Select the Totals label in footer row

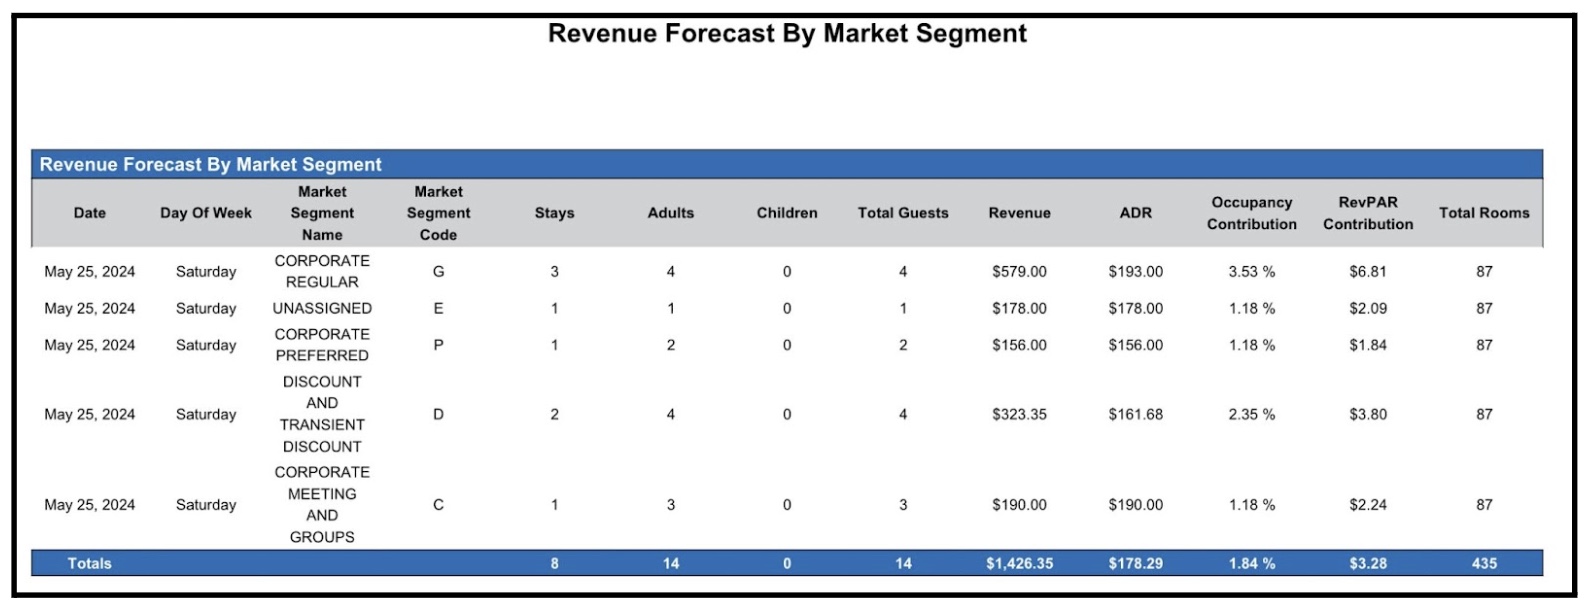(x=89, y=563)
